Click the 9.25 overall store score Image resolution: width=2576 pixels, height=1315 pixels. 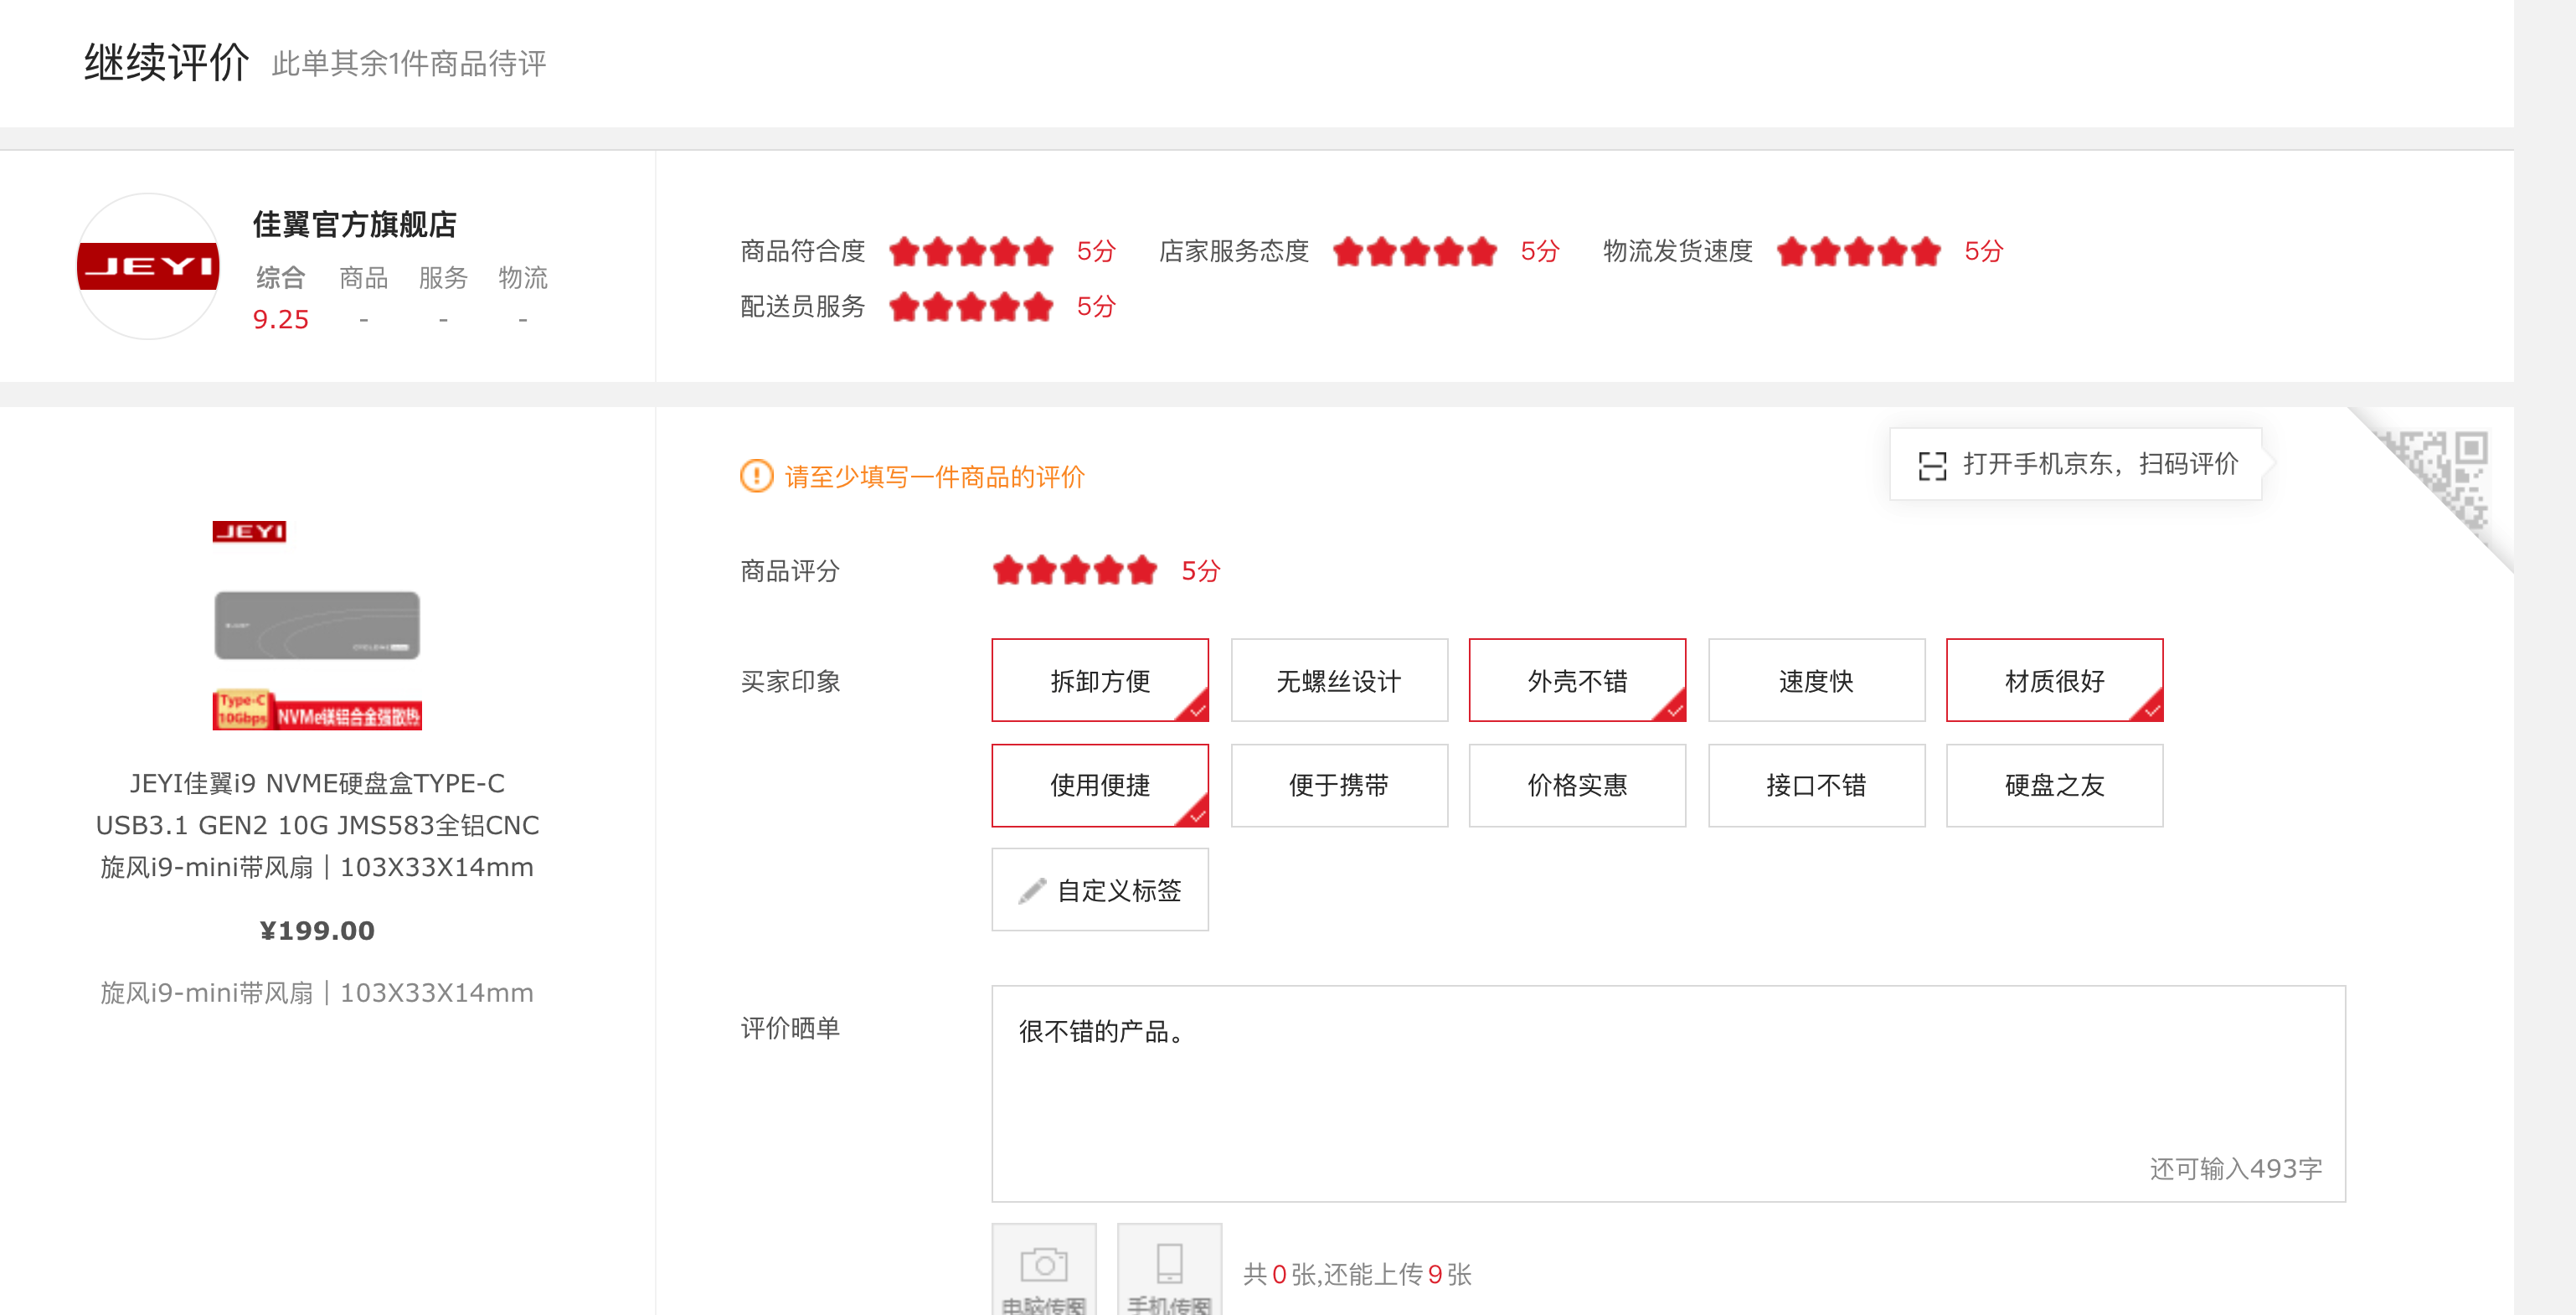[281, 319]
